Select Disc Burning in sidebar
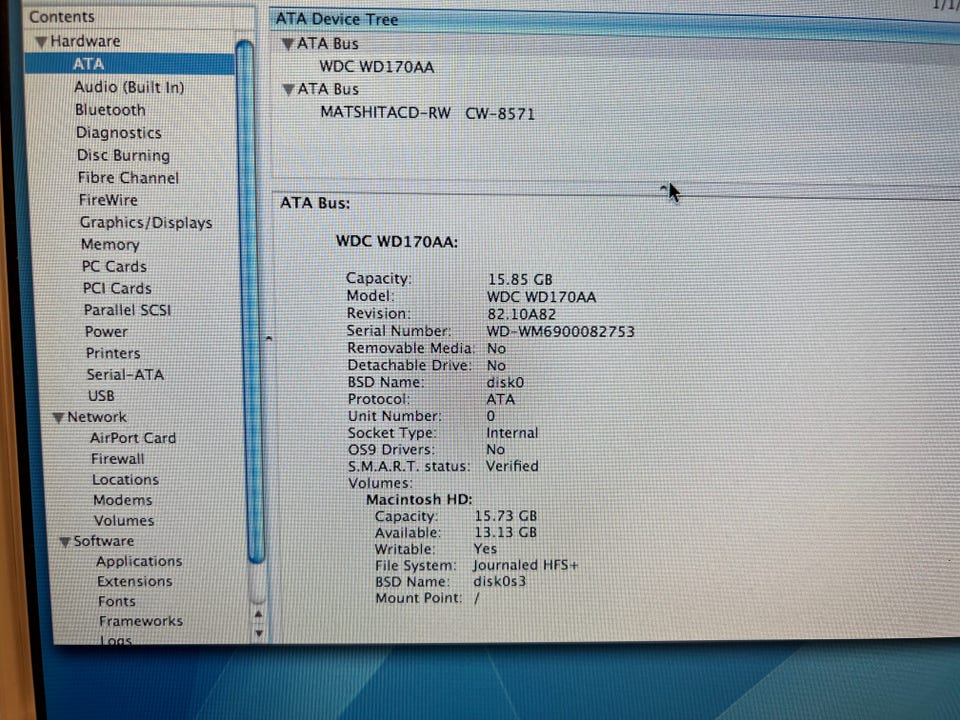This screenshot has width=960, height=720. tap(123, 156)
